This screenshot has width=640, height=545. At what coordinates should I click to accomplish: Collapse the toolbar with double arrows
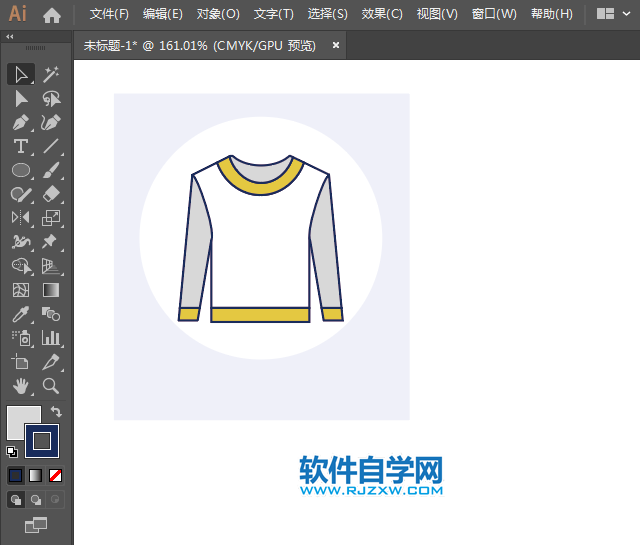coord(10,36)
